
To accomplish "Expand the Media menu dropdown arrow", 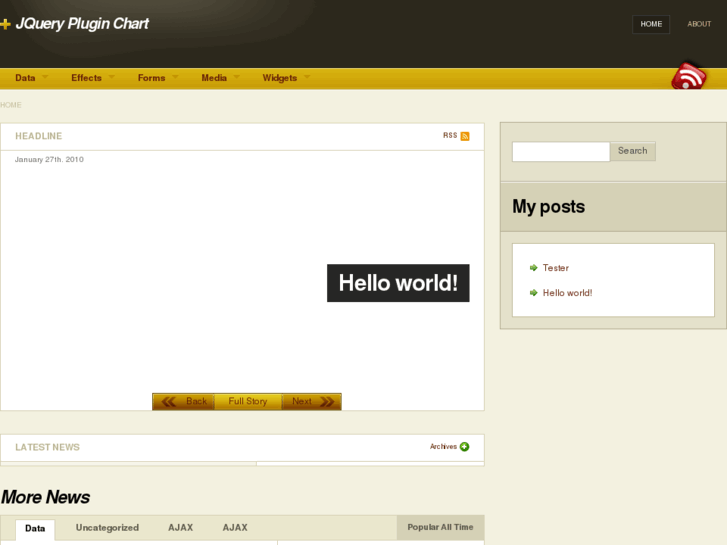I will click(x=236, y=77).
